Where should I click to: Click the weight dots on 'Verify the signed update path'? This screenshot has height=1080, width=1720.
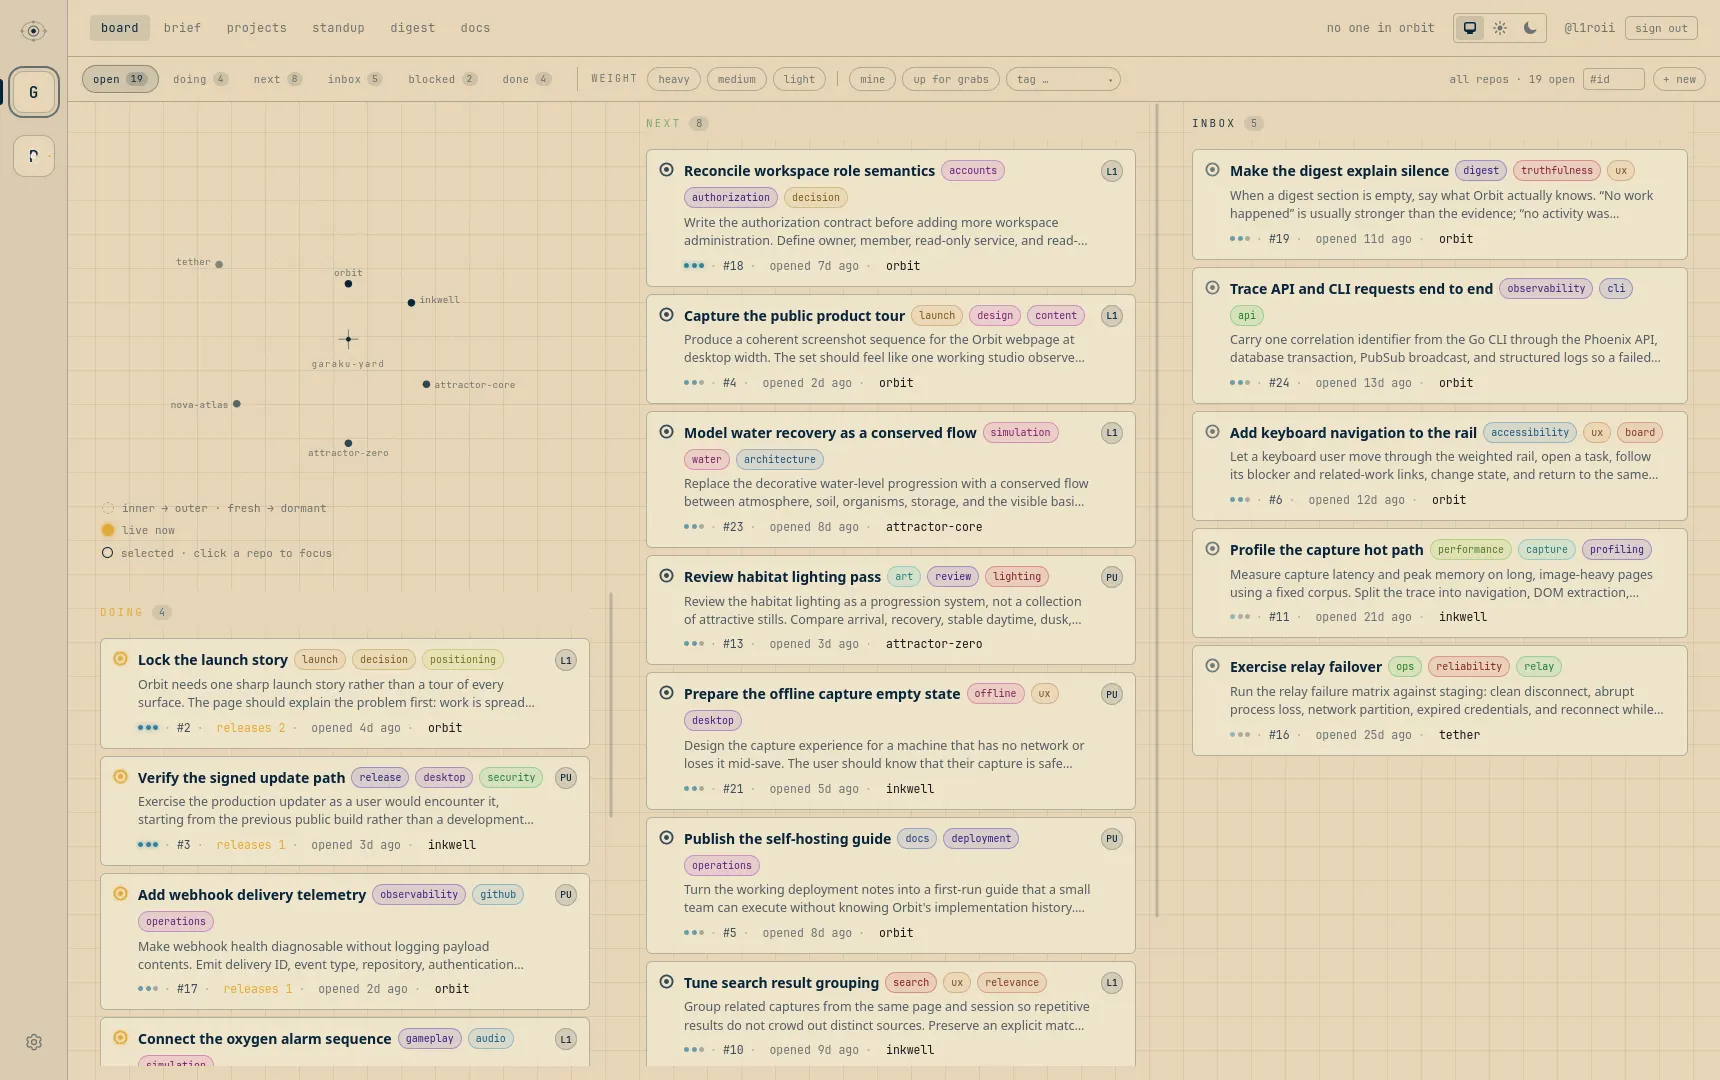point(148,845)
